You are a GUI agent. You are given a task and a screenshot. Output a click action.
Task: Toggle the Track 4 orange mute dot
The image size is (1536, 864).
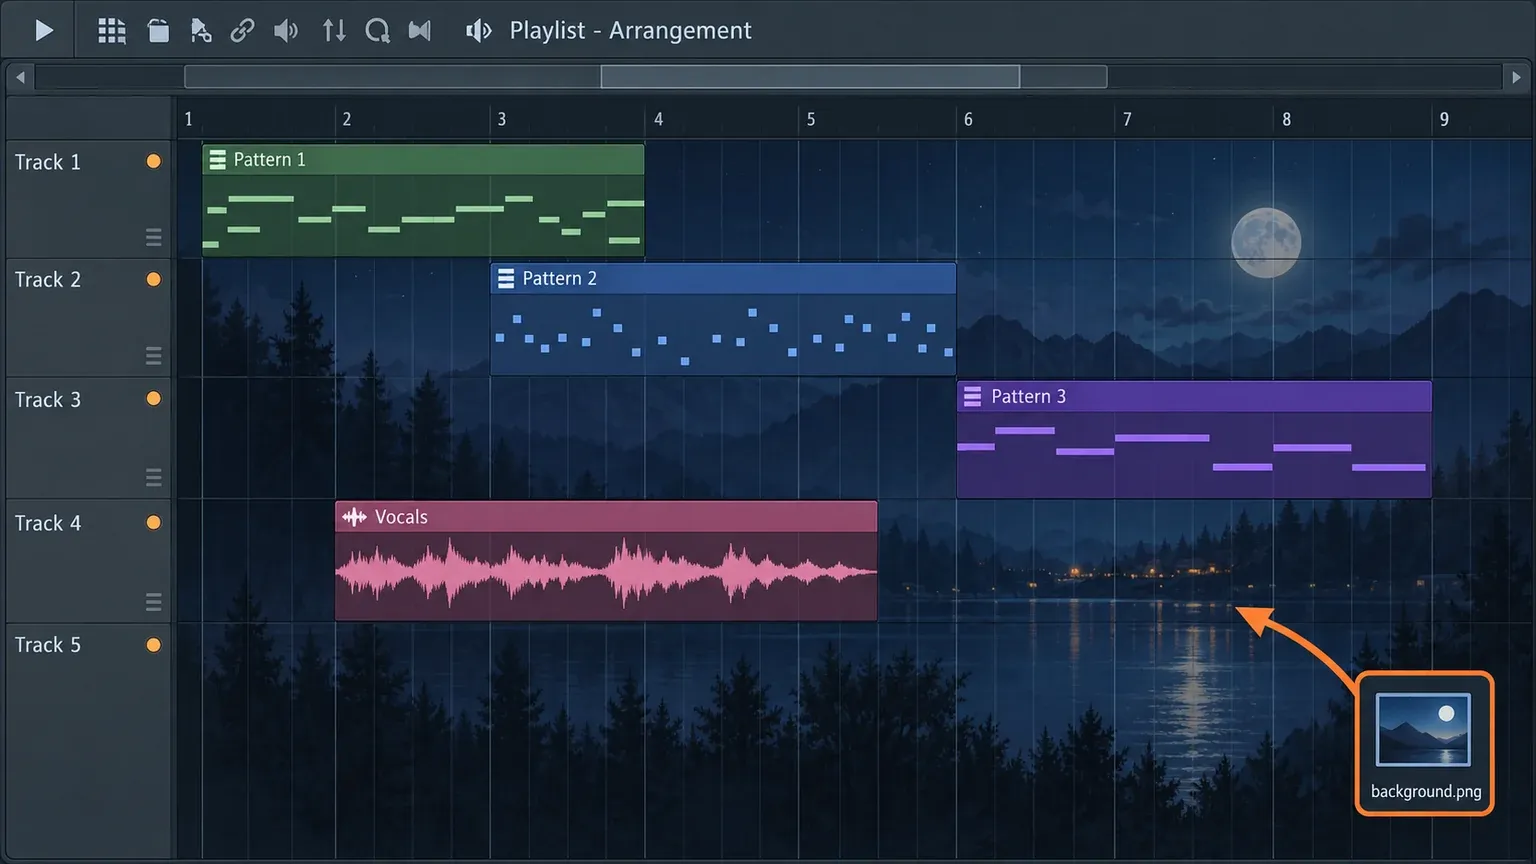coord(153,522)
